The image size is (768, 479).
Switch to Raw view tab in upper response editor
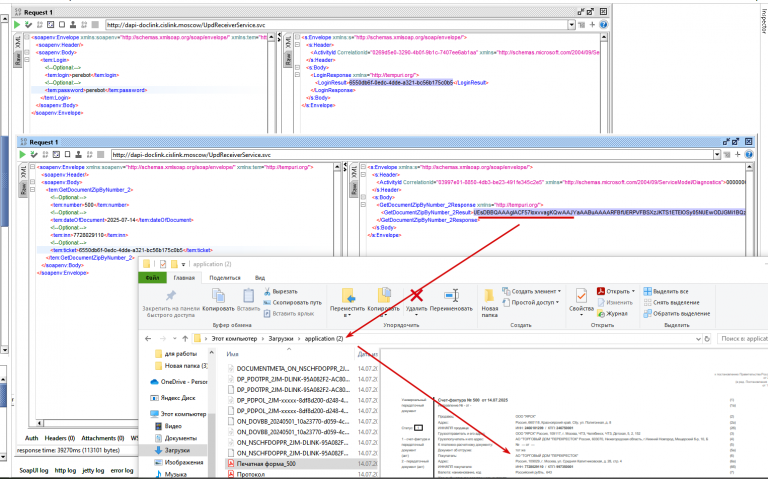click(x=288, y=59)
